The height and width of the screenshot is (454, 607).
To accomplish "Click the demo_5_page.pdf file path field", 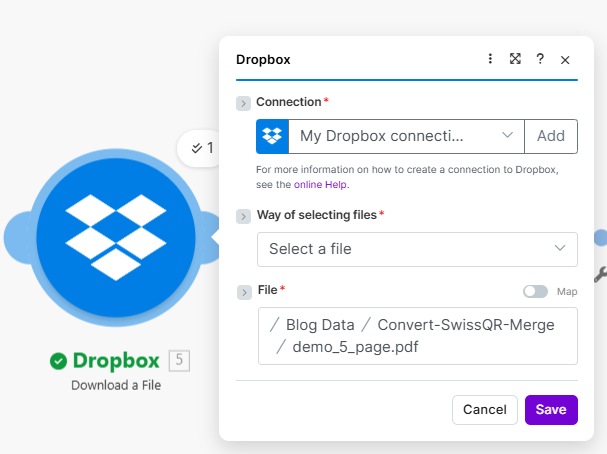I will [x=417, y=336].
